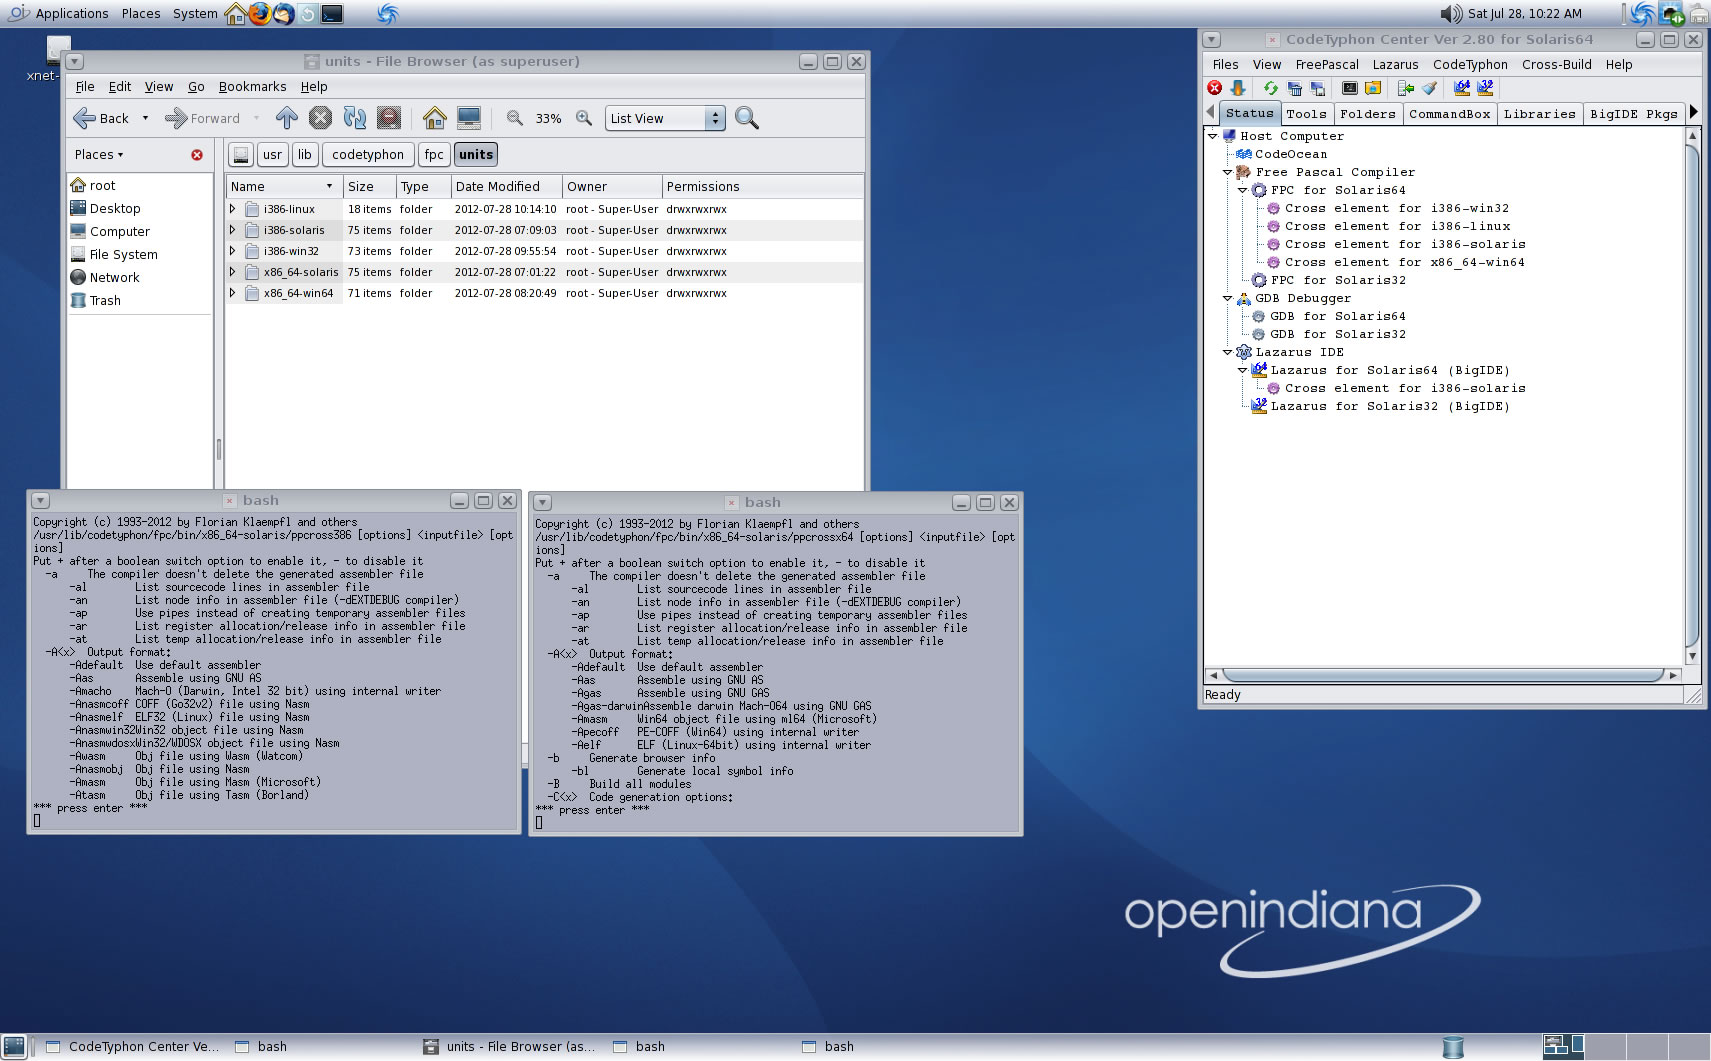This screenshot has height=1061, width=1711.
Task: Click the trash applet in the bottom panel
Action: pyautogui.click(x=1453, y=1047)
